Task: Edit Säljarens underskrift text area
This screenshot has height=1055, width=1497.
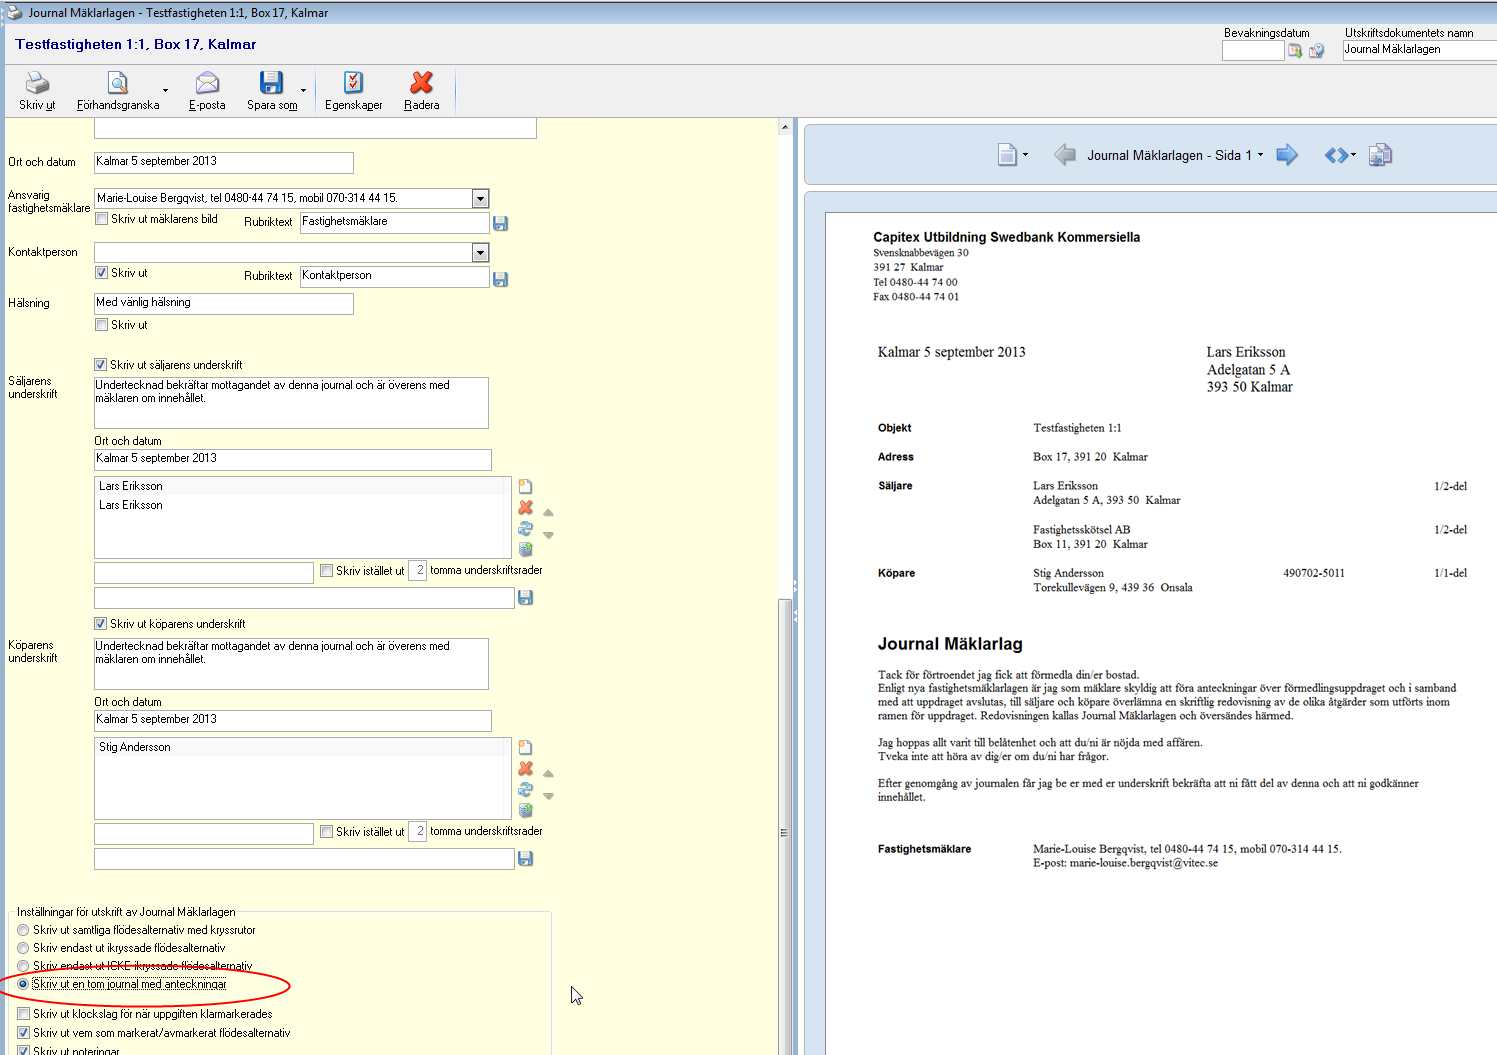Action: tap(291, 403)
